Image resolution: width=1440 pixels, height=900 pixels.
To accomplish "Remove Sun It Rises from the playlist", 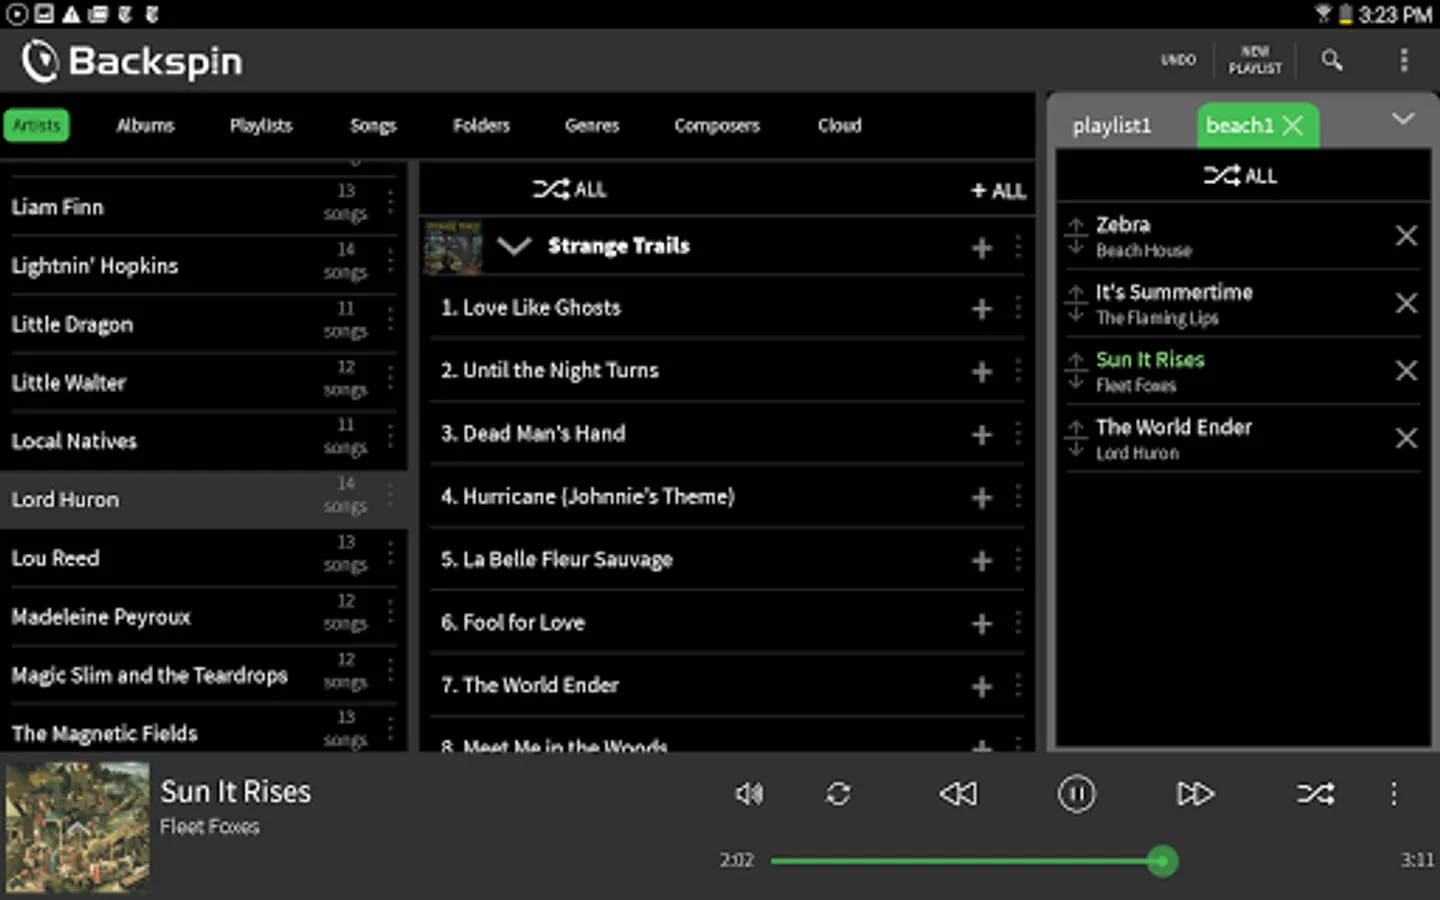I will click(1406, 371).
